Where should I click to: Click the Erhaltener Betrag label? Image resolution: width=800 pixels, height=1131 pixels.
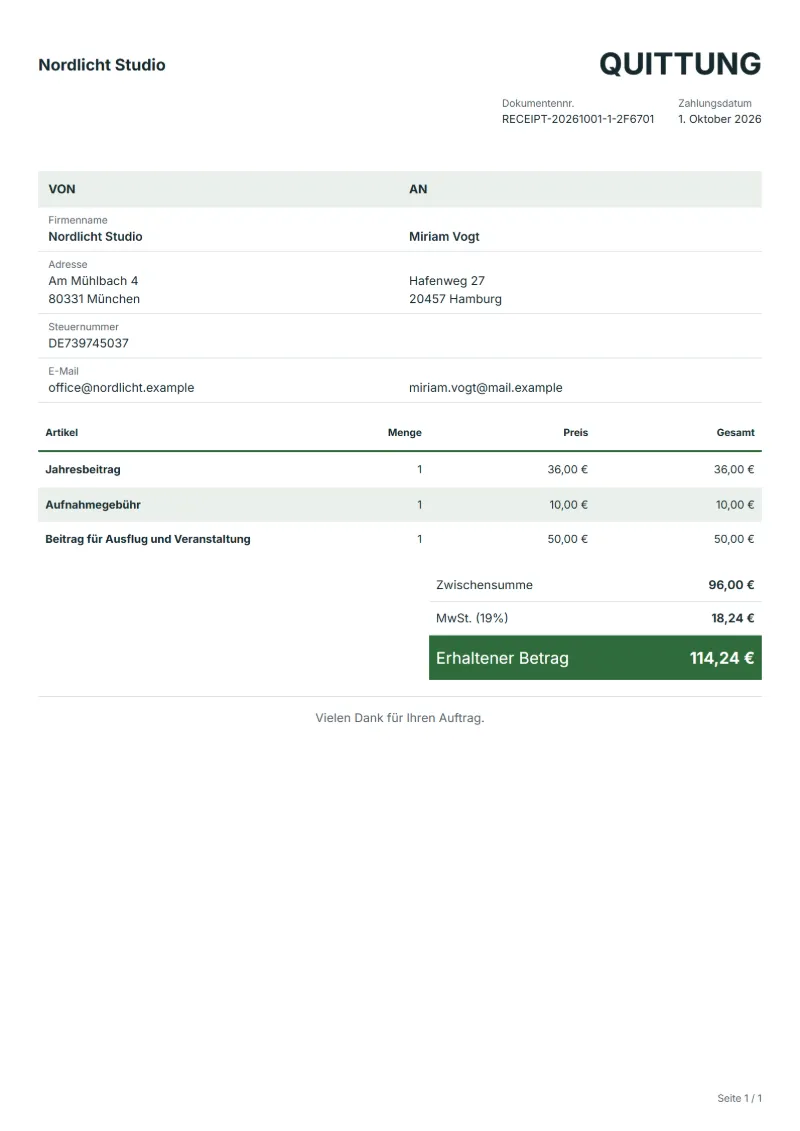coord(502,658)
